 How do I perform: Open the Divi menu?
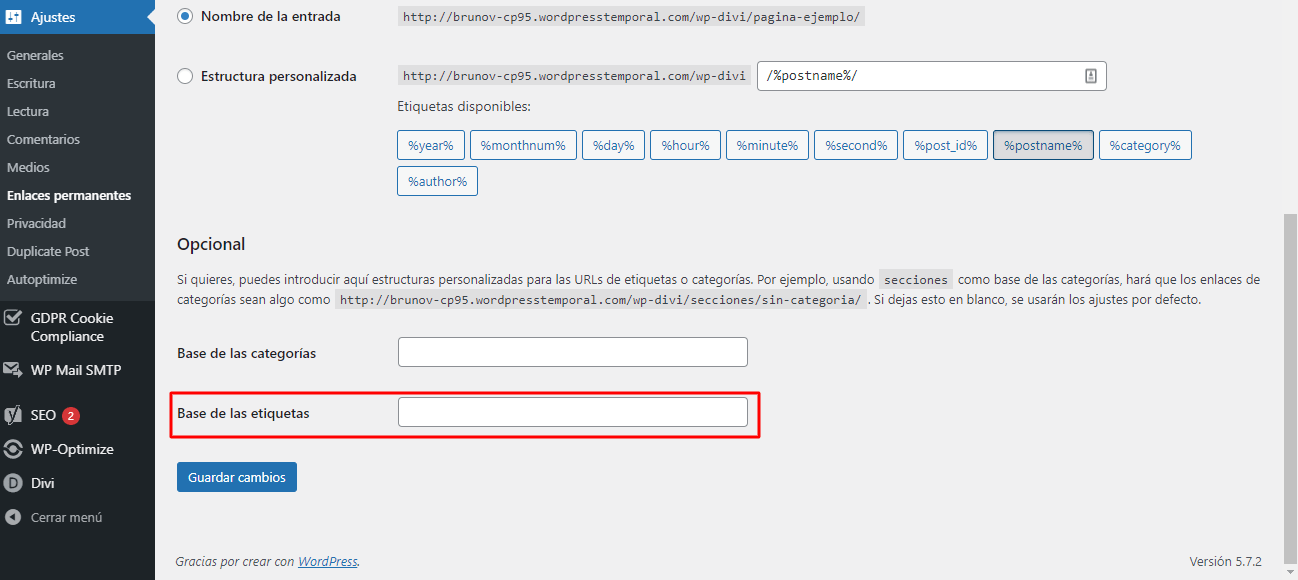tap(77, 483)
